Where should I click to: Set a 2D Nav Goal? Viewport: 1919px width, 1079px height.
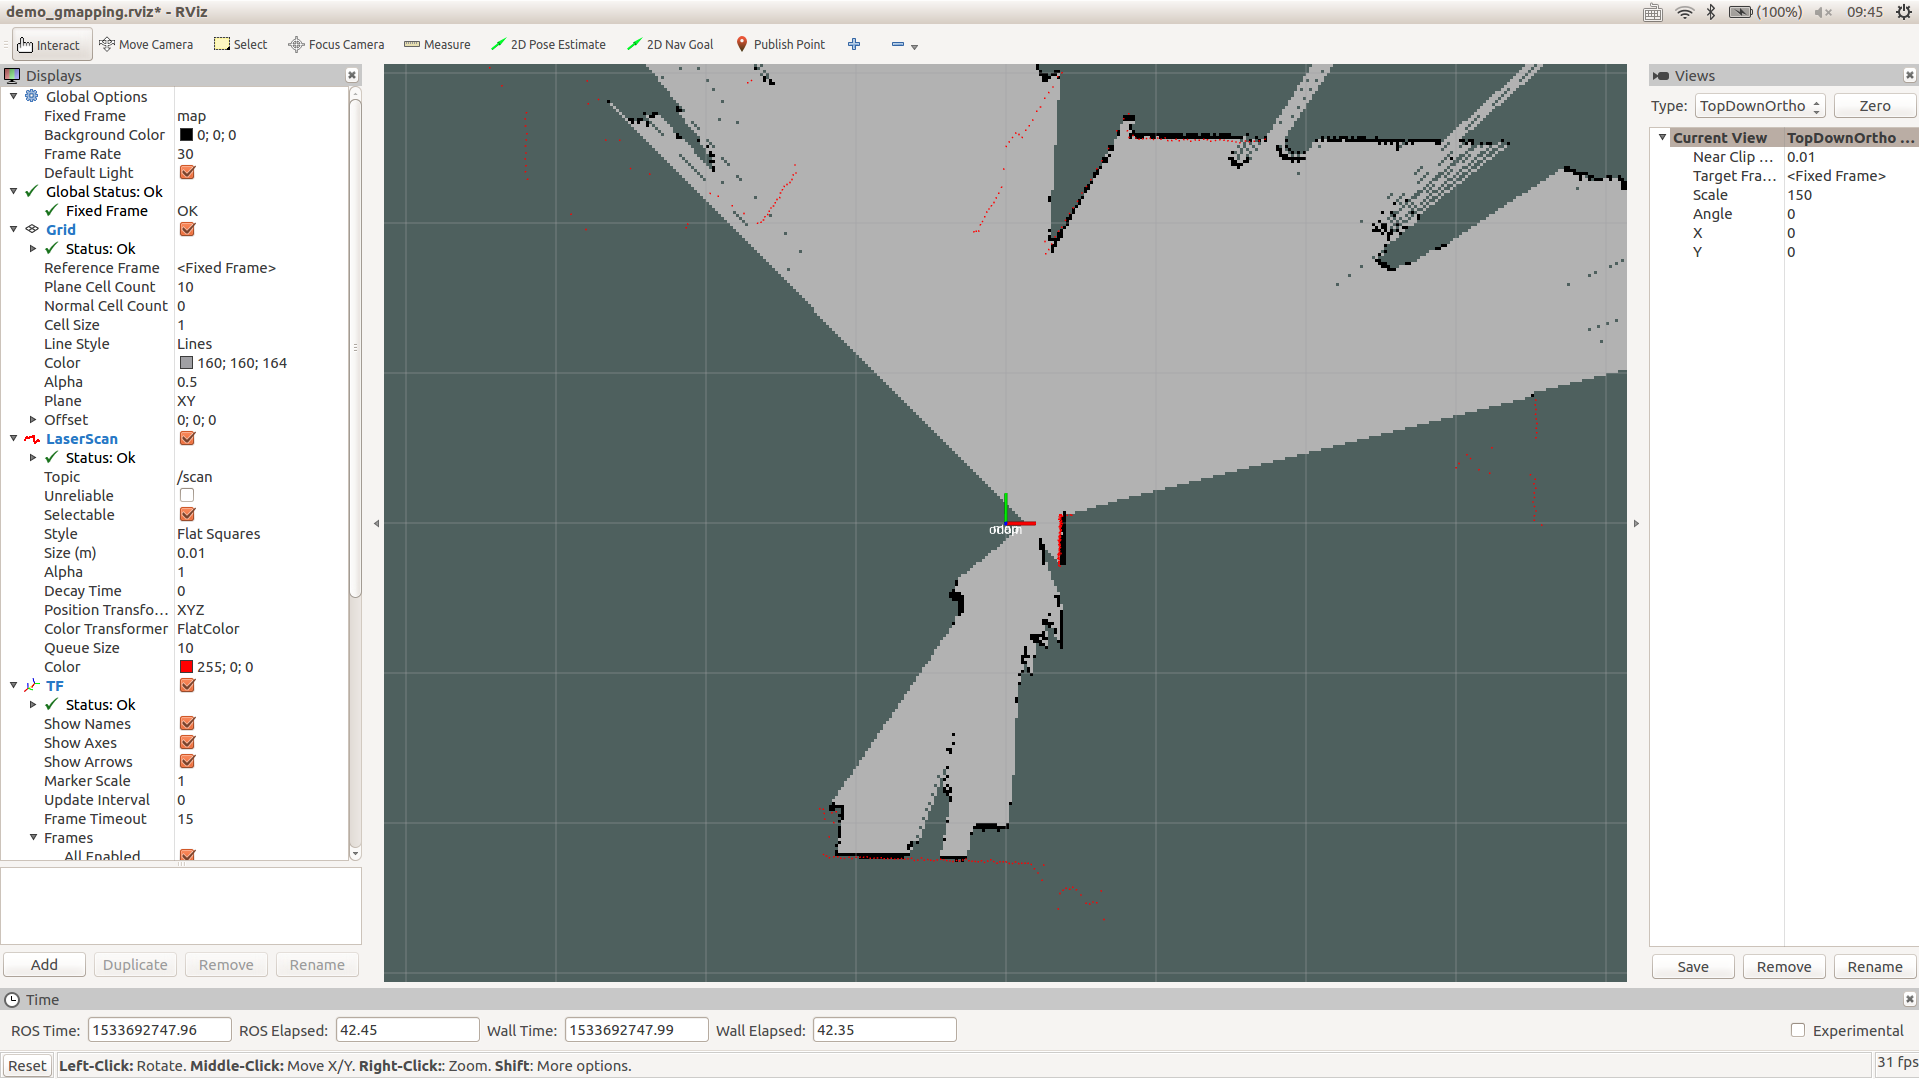coord(670,44)
